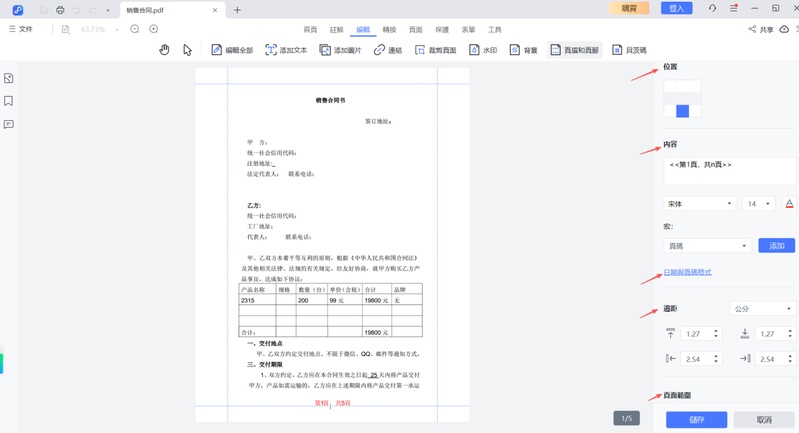
Task: Click the cloud upload icon
Action: click(785, 29)
